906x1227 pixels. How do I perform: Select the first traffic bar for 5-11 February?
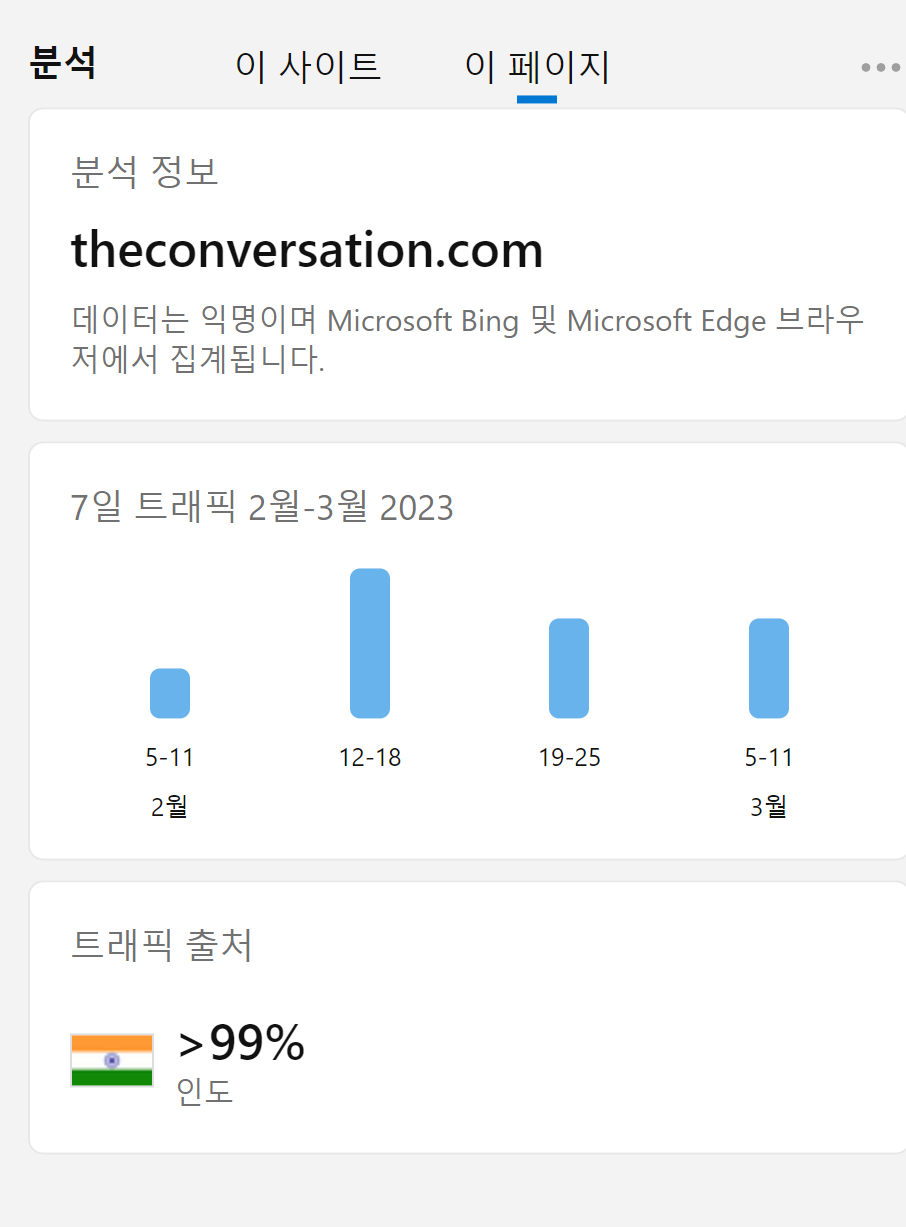pyautogui.click(x=169, y=692)
